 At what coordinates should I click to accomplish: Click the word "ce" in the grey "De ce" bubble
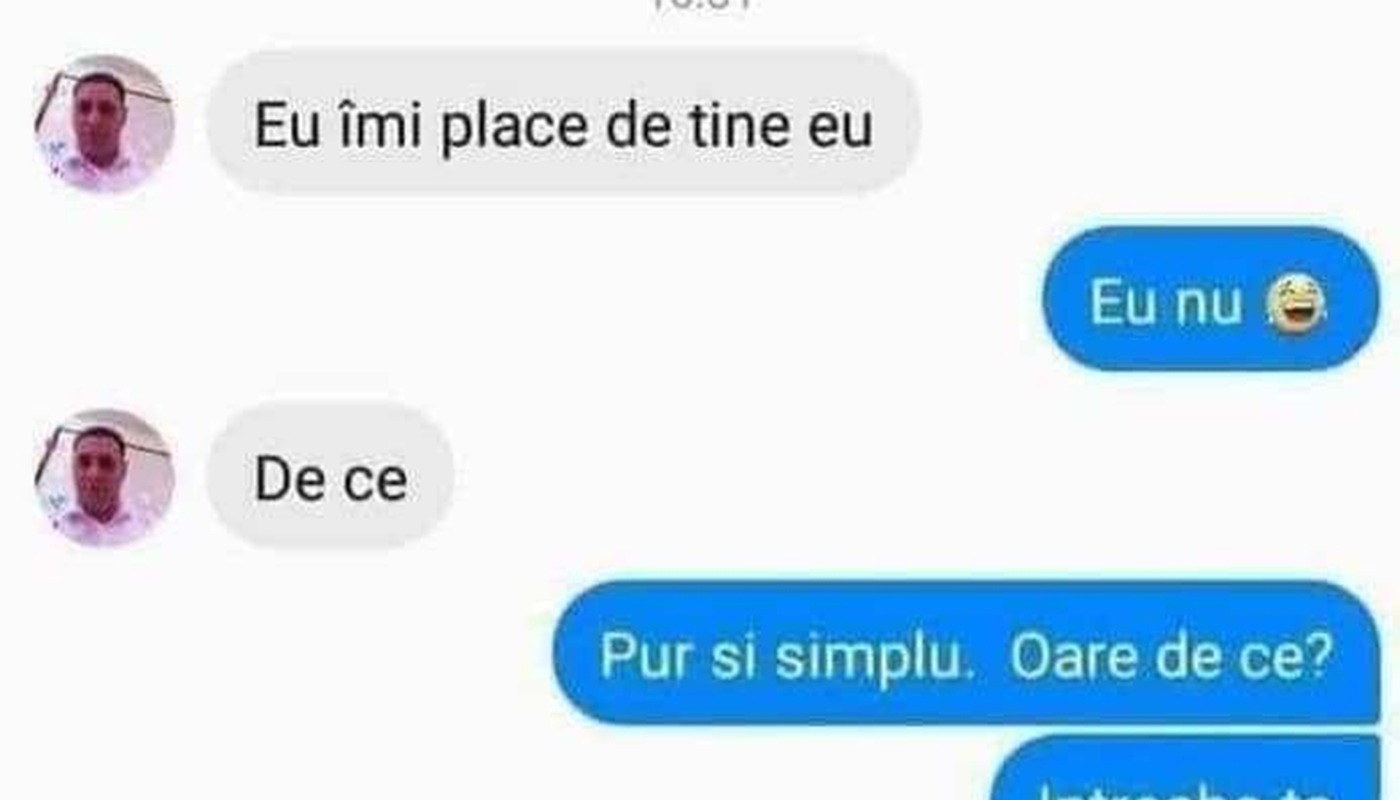(x=376, y=482)
